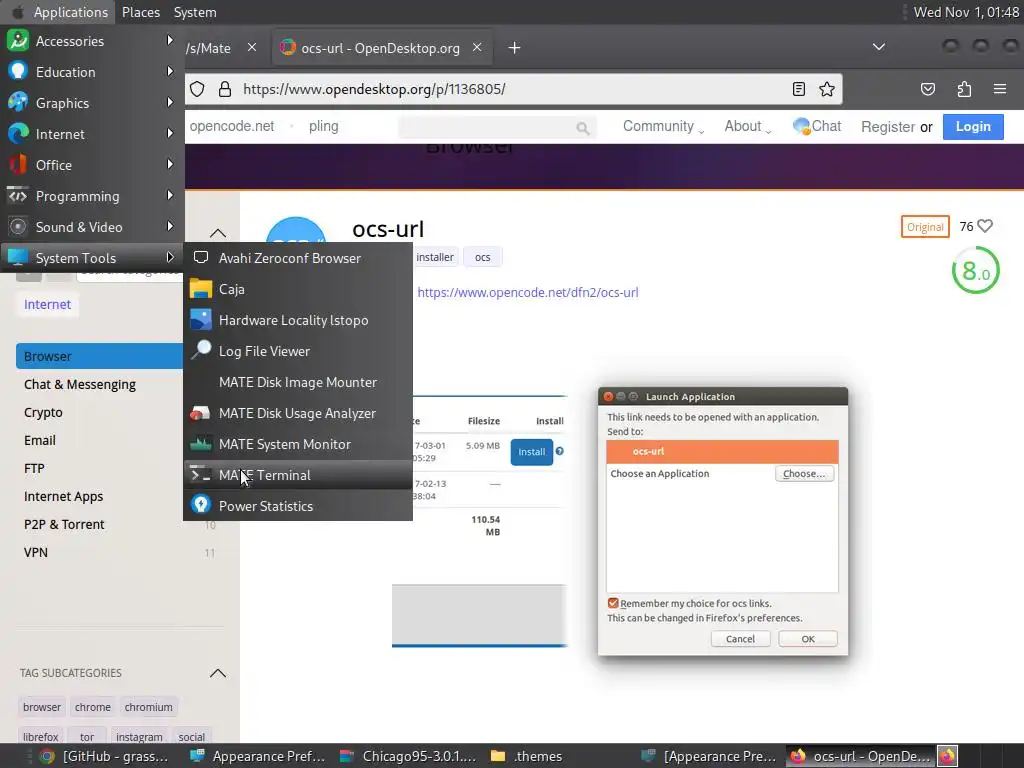Open the Programming menu category
Screen dimensions: 1024x768
click(91, 196)
